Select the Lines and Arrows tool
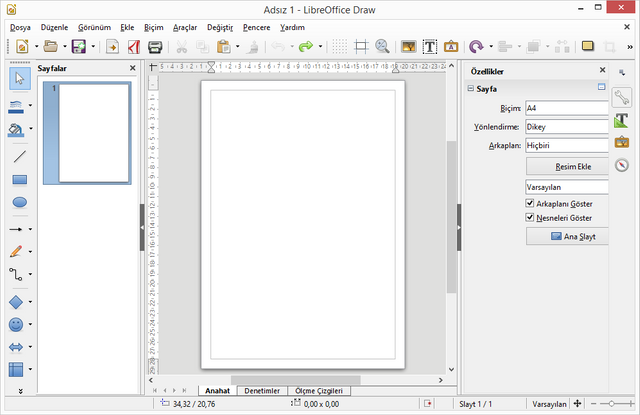640x415 pixels. click(16, 229)
